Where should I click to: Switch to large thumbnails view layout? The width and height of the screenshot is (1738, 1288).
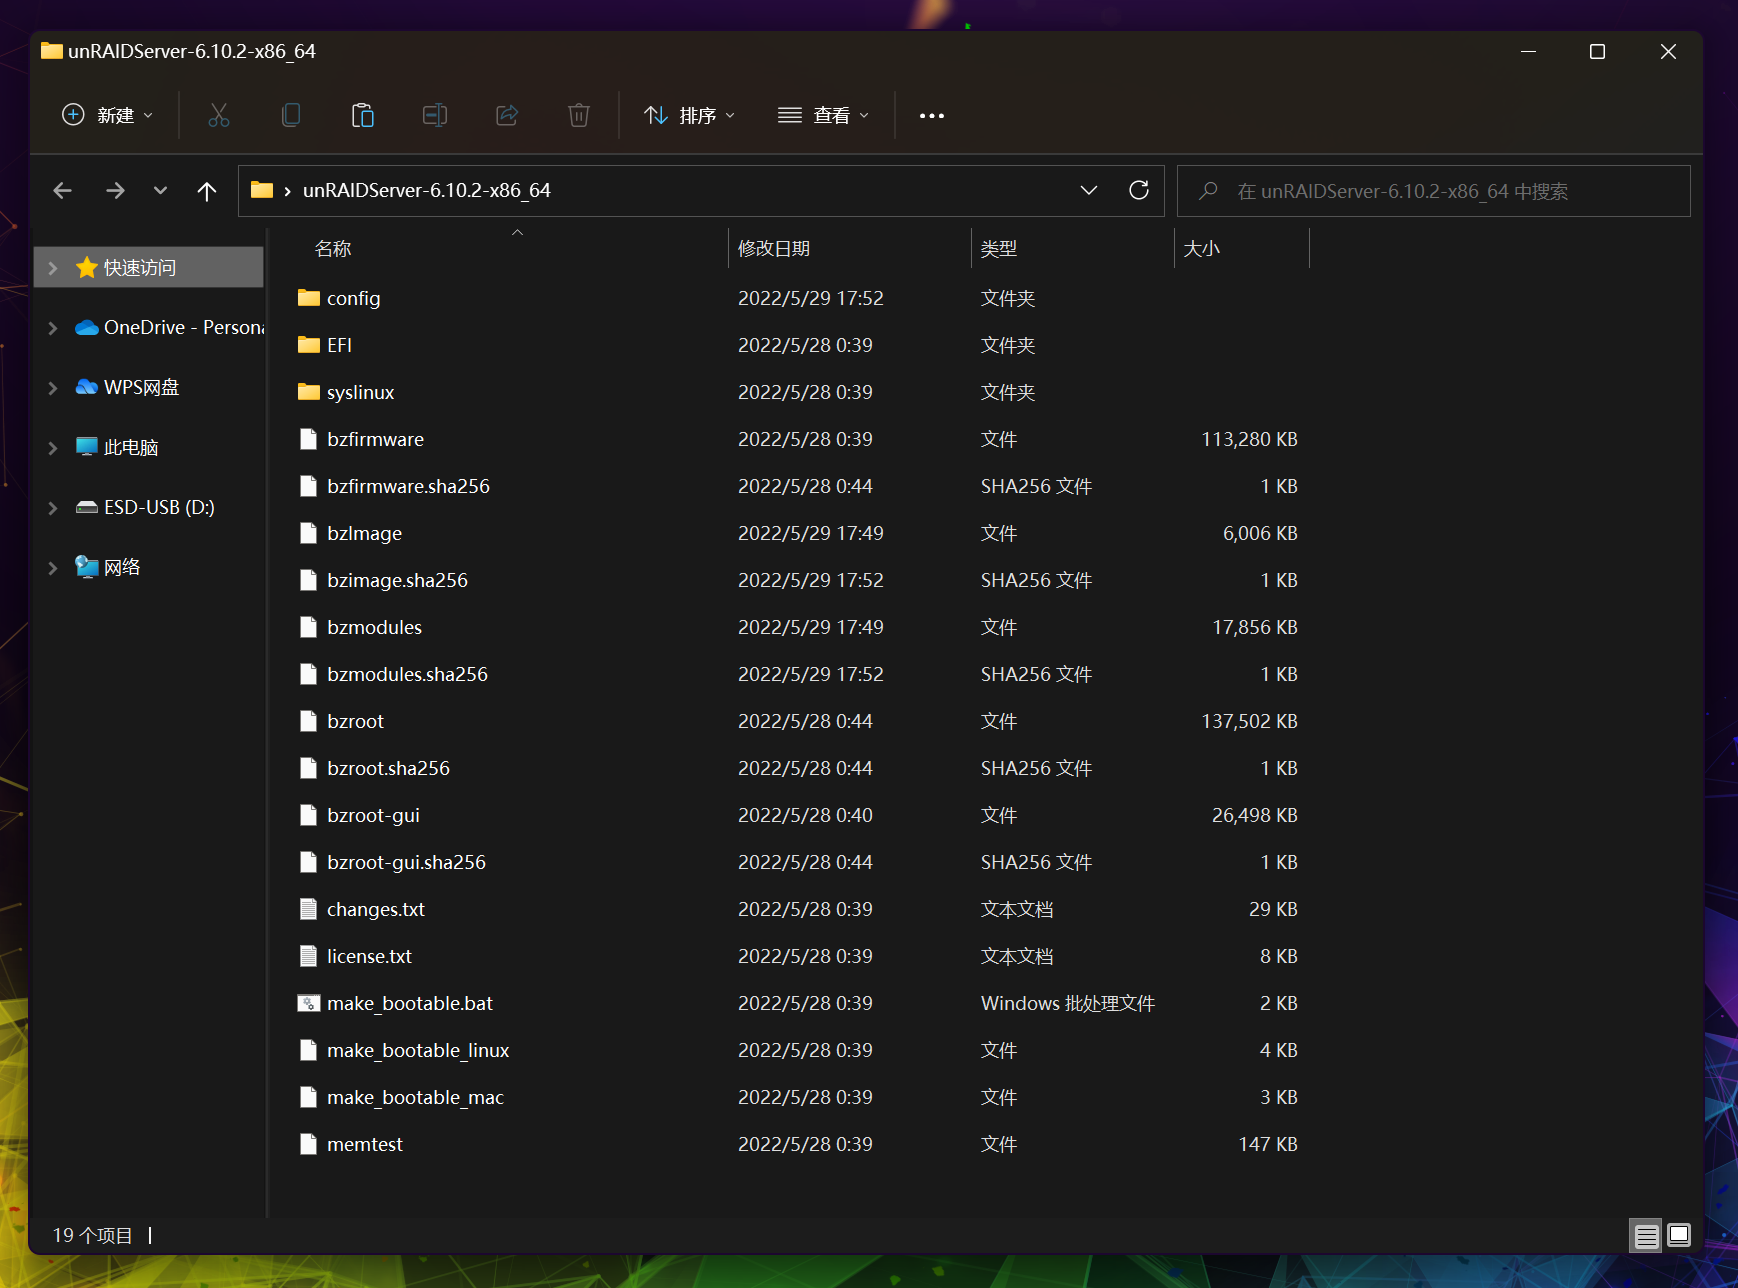(x=1679, y=1236)
